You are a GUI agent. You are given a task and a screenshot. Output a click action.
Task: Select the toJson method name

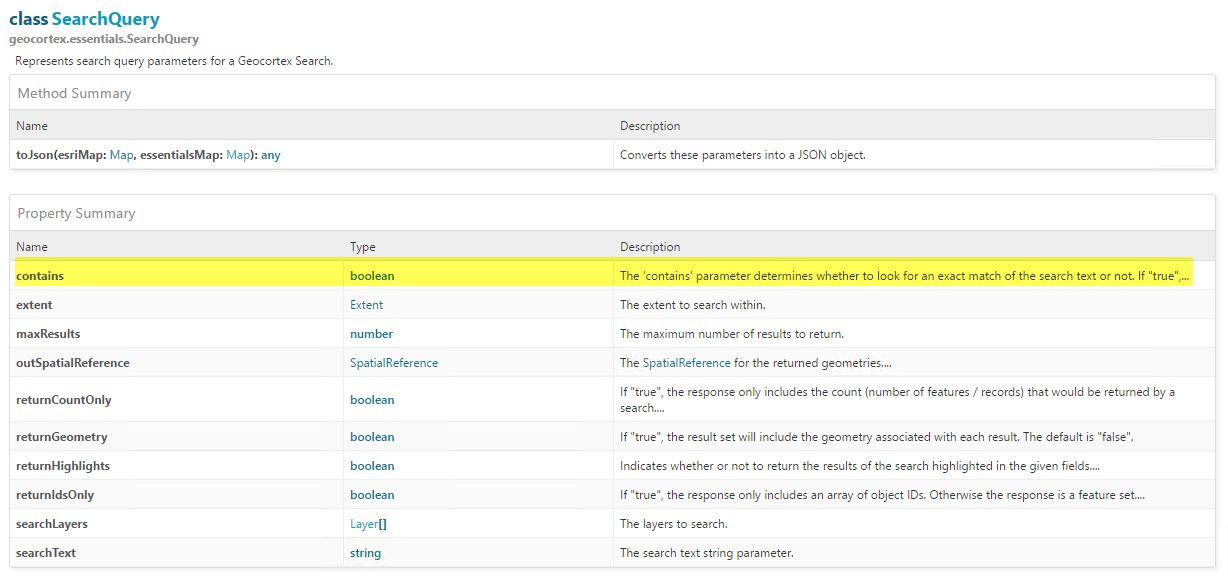pyautogui.click(x=35, y=155)
